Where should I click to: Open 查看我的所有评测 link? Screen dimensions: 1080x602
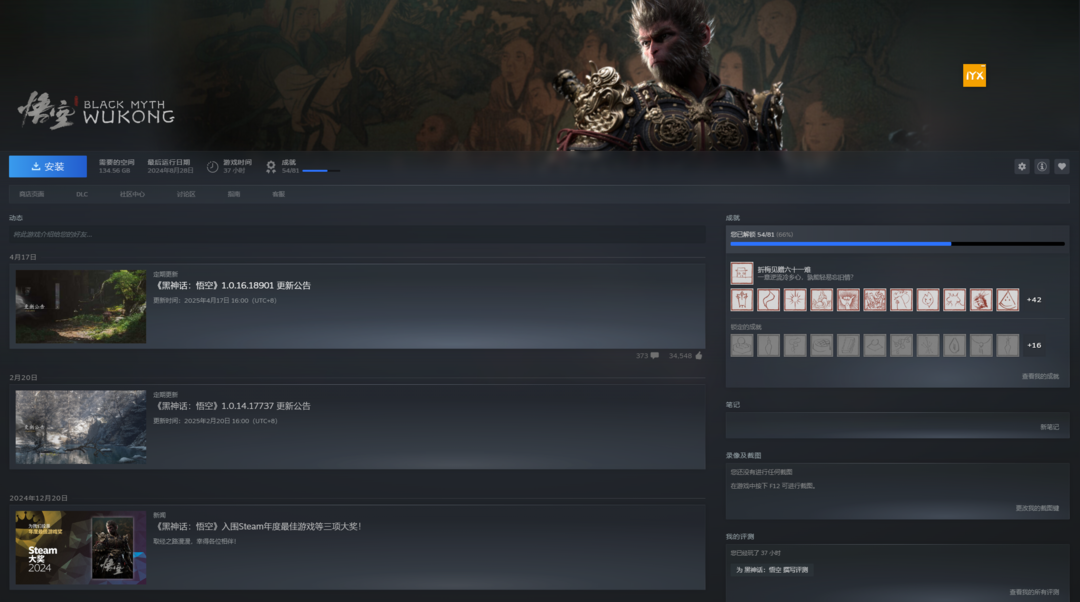tap(1035, 592)
